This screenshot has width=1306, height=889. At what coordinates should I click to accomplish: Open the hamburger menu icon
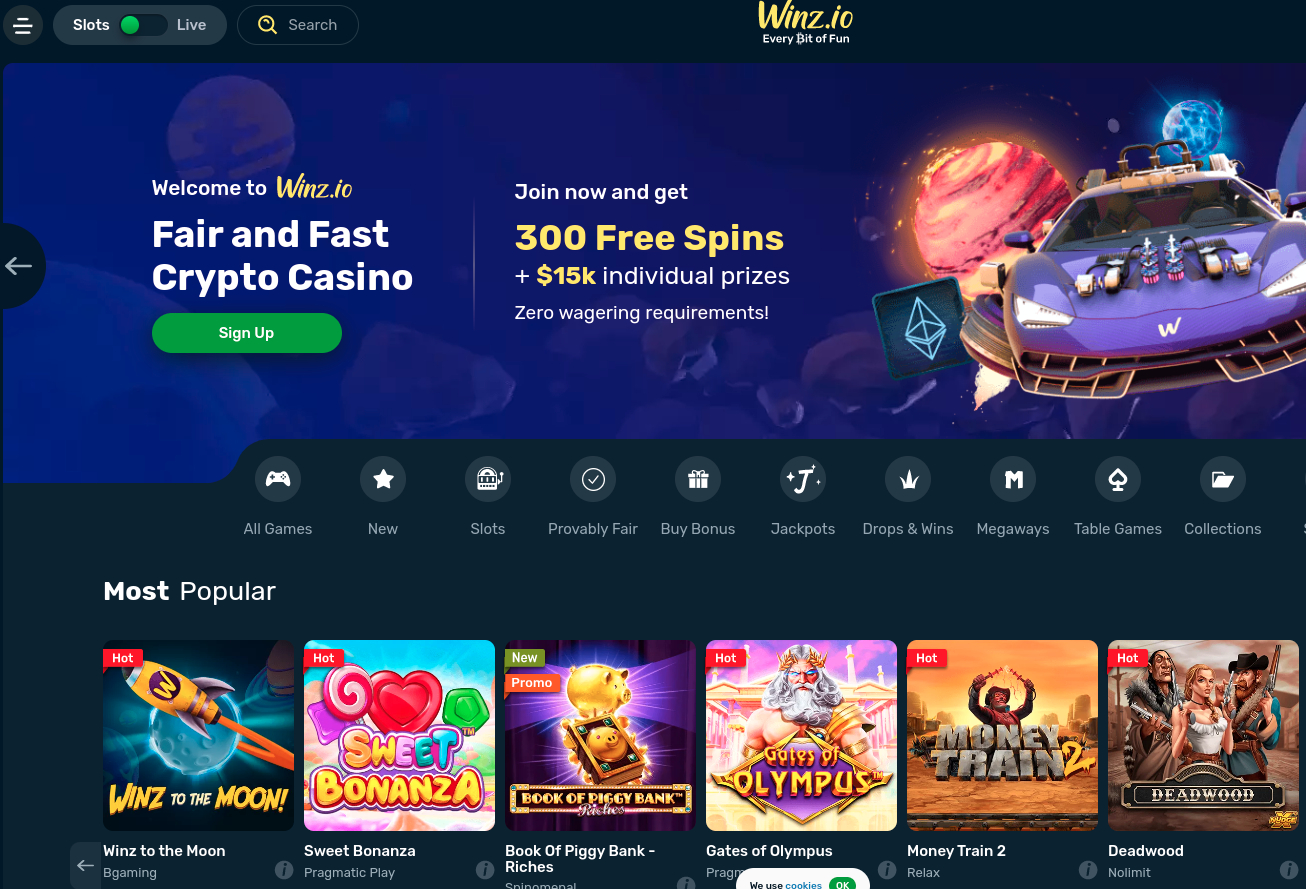pos(23,25)
